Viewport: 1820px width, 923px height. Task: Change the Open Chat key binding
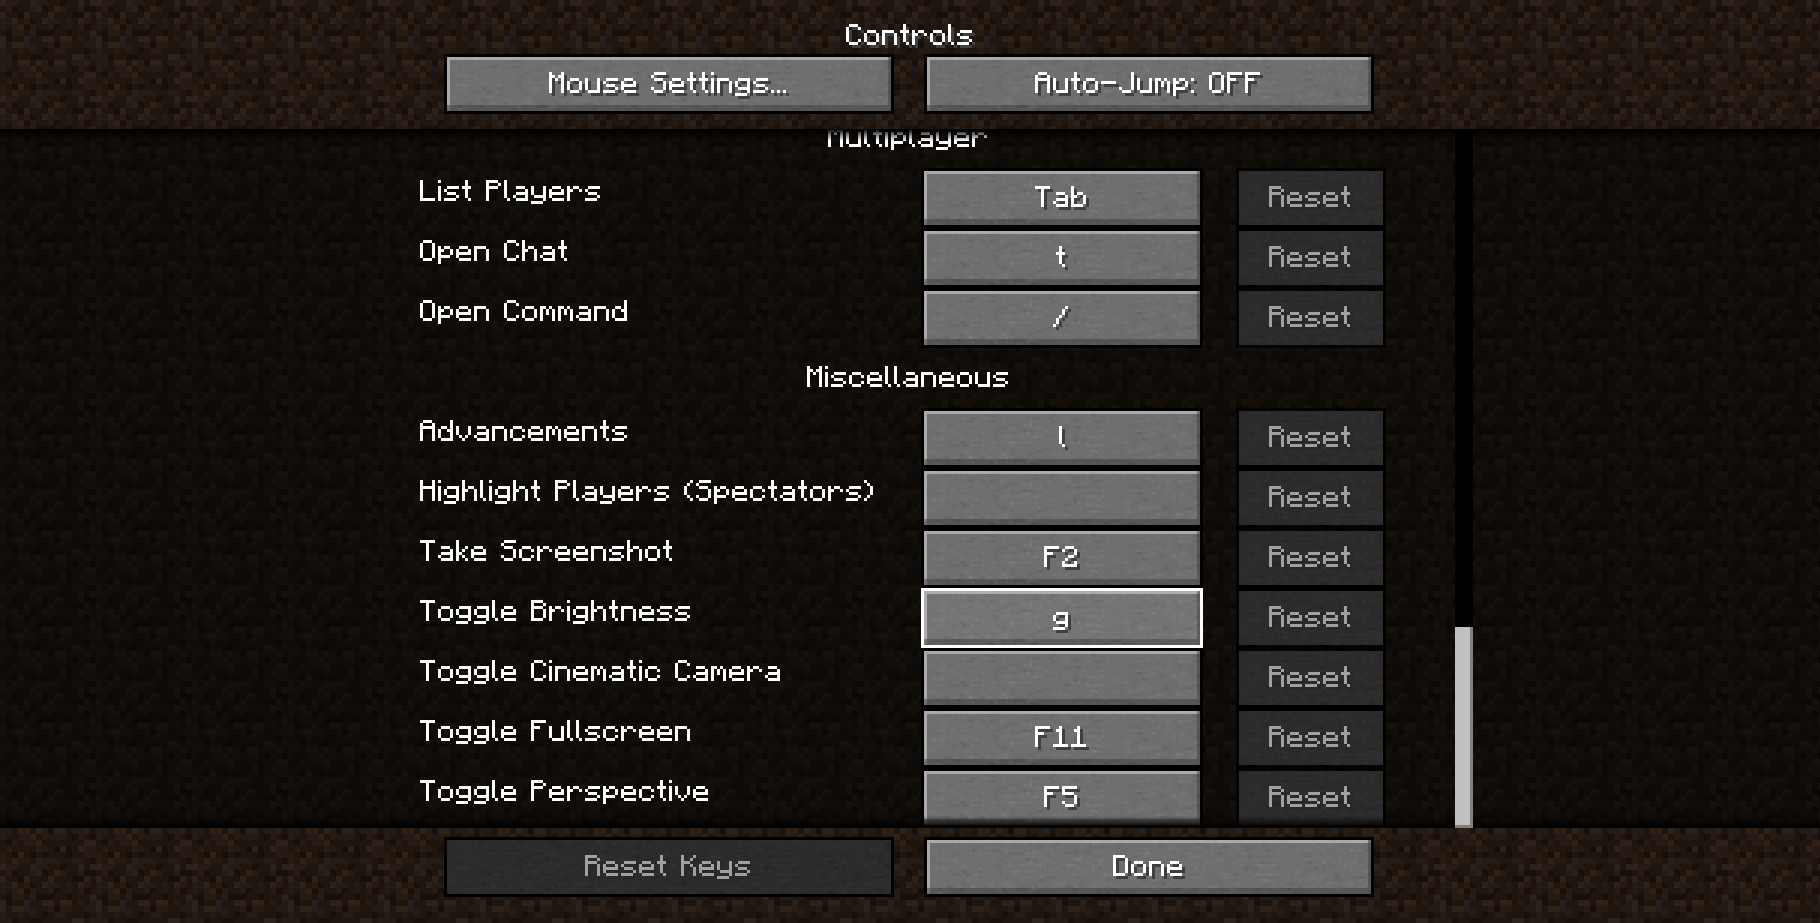point(1061,257)
